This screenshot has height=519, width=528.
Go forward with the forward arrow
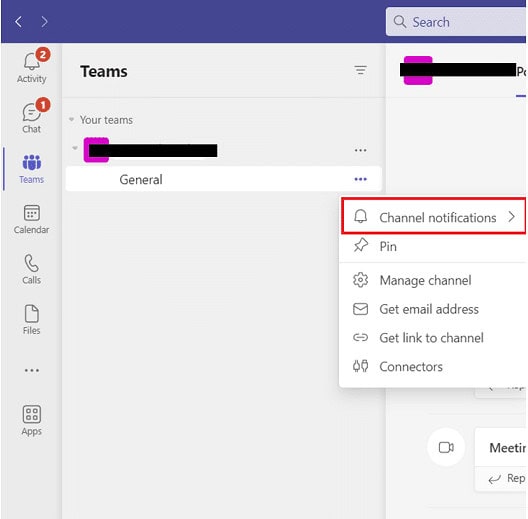click(44, 22)
